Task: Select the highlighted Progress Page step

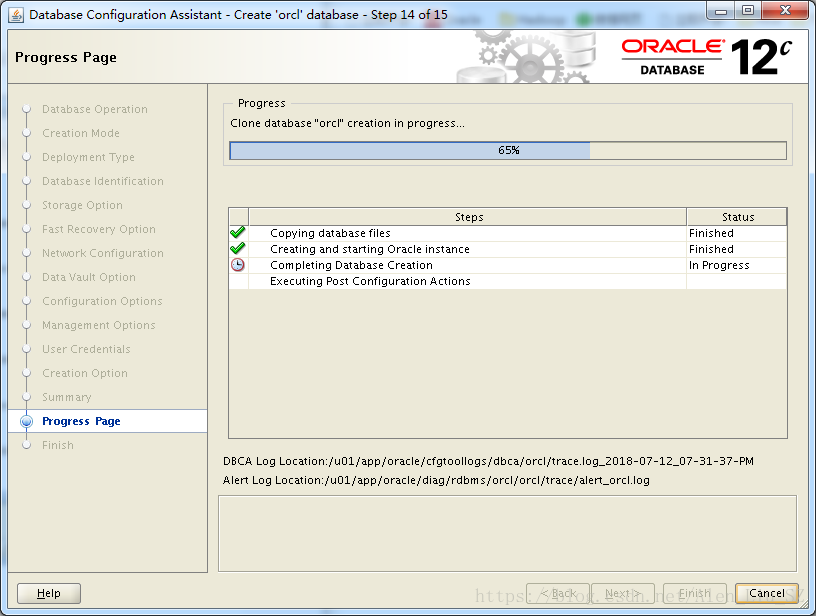Action: (107, 421)
